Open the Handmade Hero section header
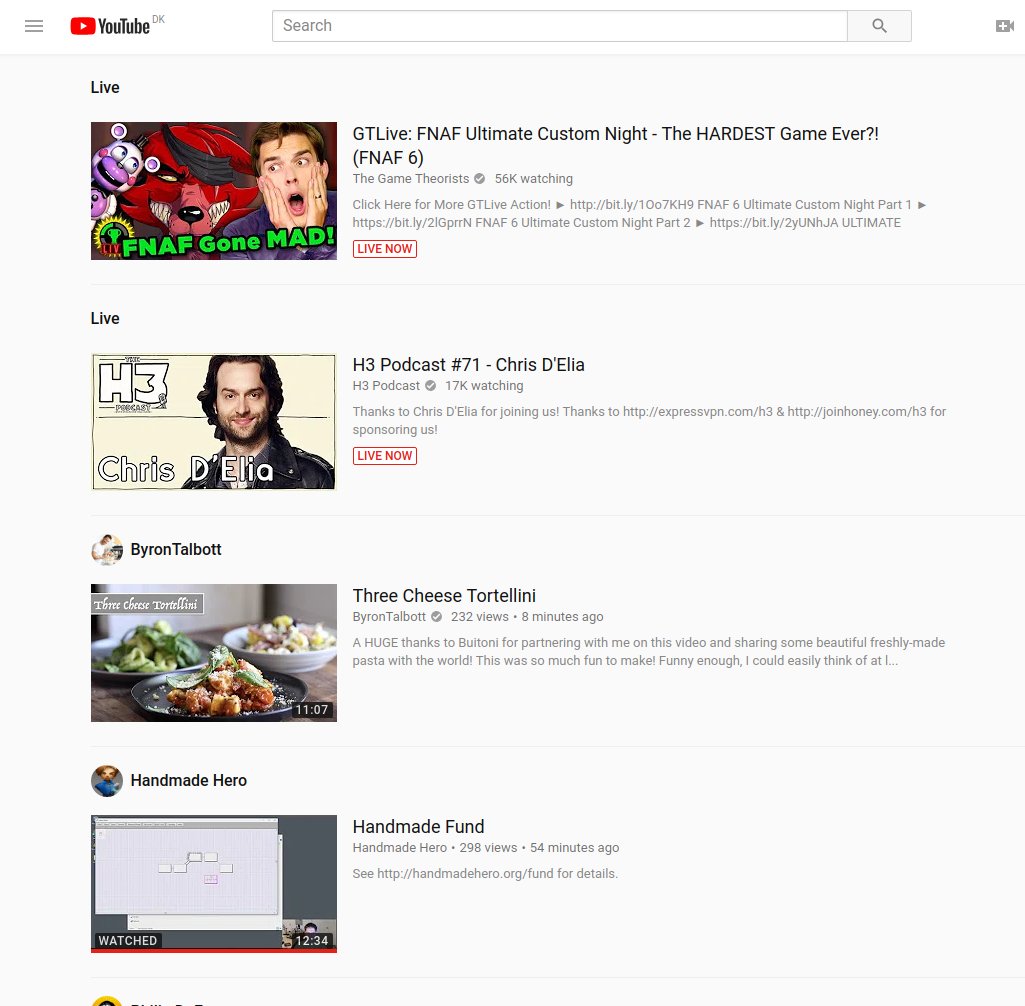Viewport: 1025px width, 1006px height. pos(188,780)
